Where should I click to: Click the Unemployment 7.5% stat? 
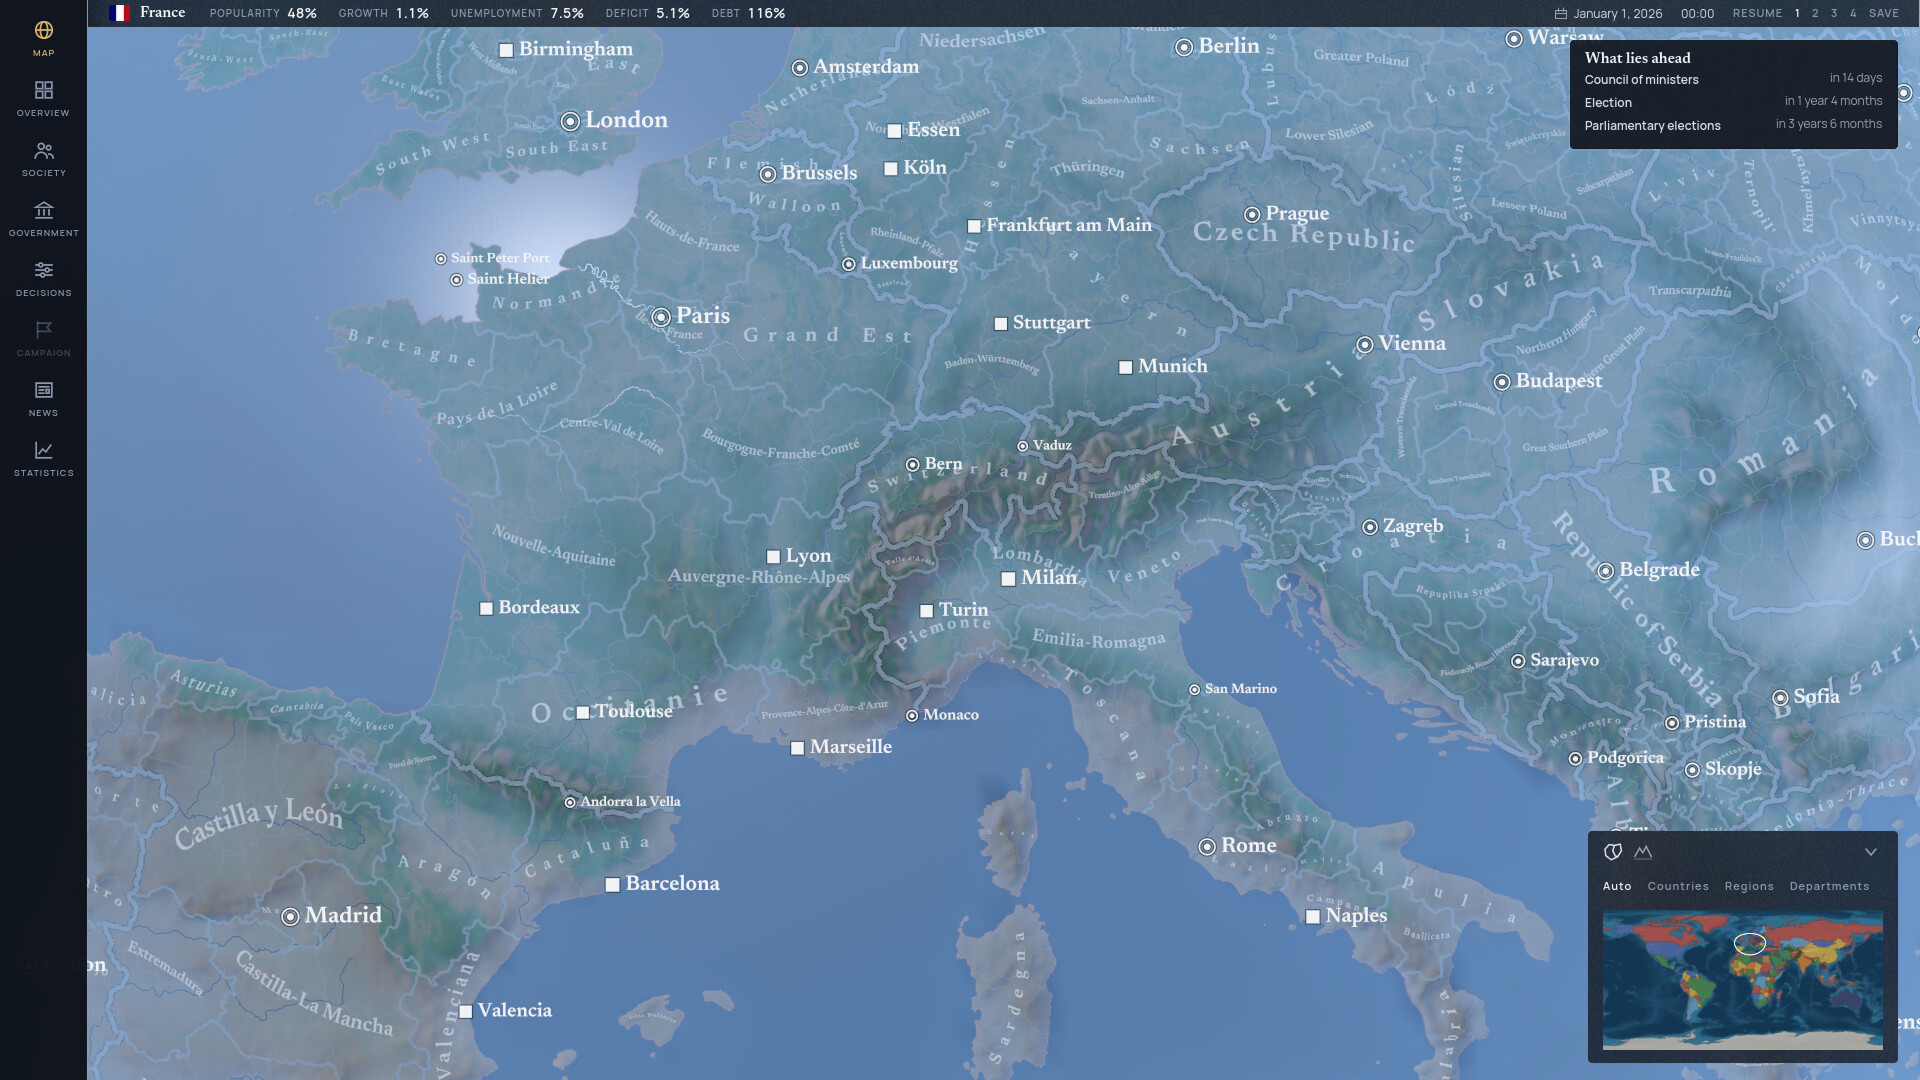(517, 13)
